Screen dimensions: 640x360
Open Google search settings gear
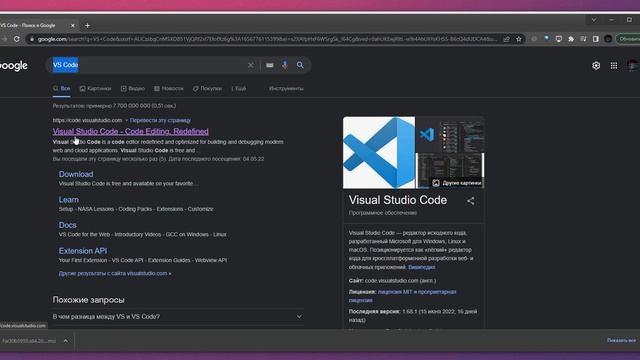coord(596,65)
